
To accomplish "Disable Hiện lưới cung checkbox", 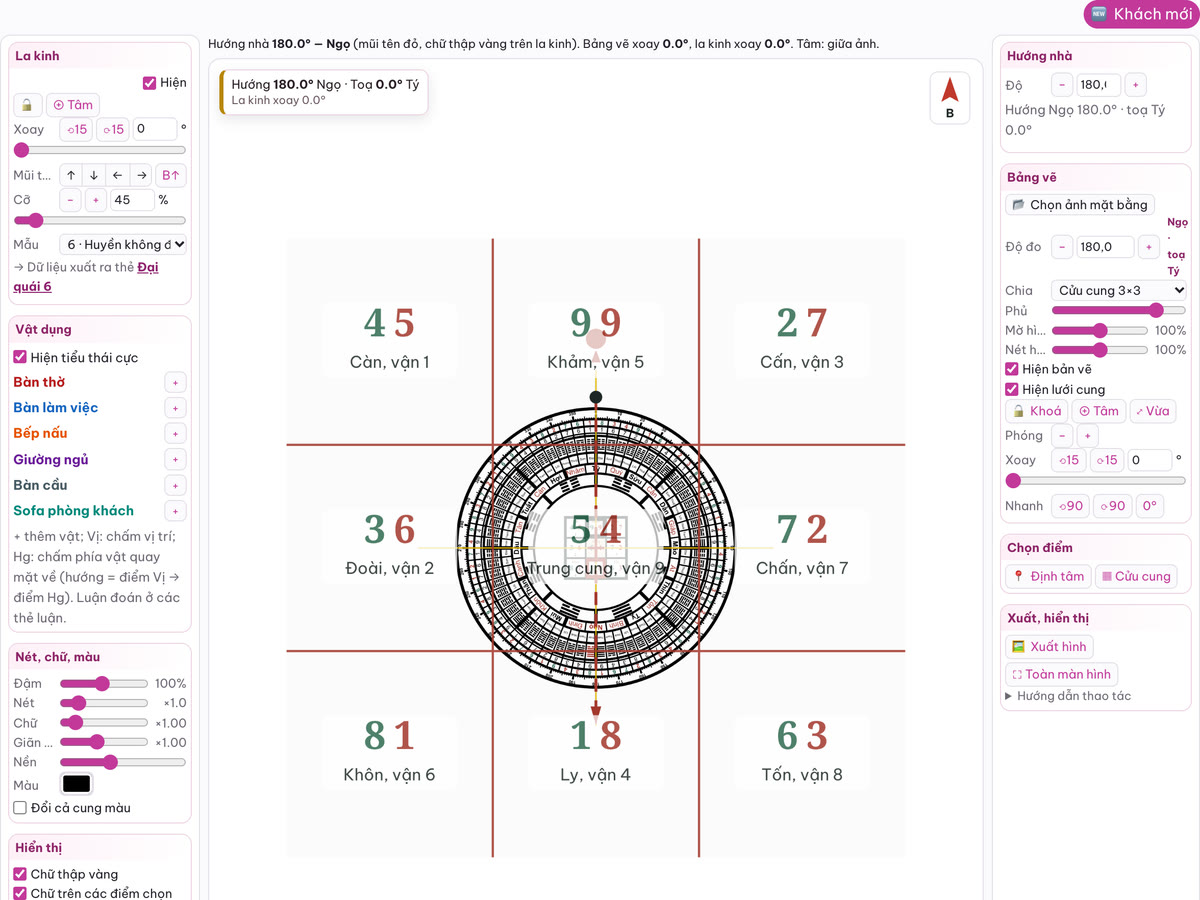I will [1012, 390].
